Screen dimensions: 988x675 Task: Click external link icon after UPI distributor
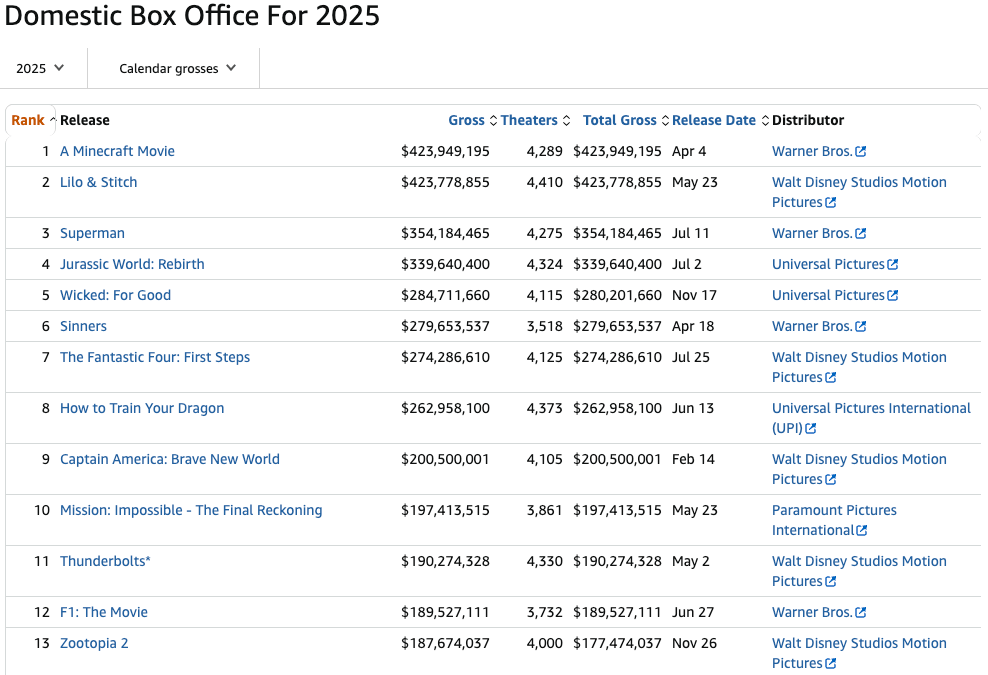tap(811, 429)
